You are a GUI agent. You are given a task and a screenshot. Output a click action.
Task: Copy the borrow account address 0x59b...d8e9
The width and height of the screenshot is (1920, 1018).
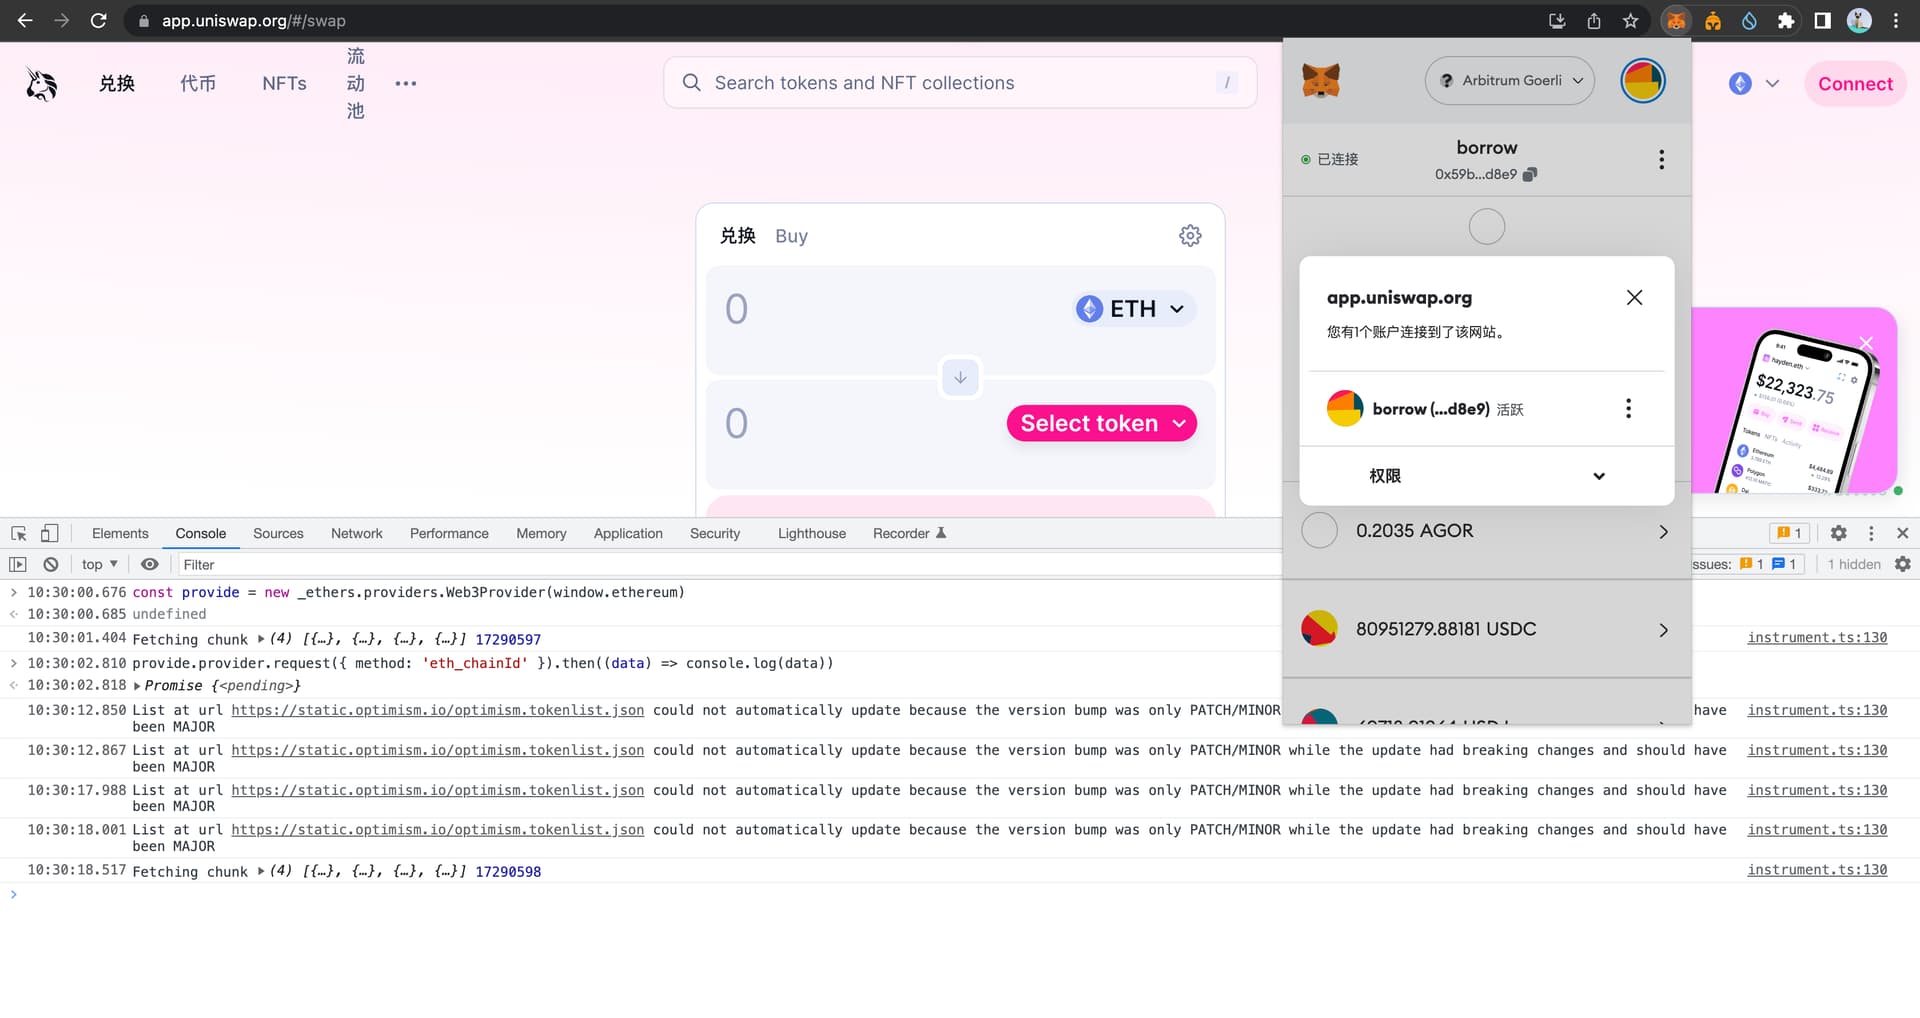pyautogui.click(x=1529, y=174)
